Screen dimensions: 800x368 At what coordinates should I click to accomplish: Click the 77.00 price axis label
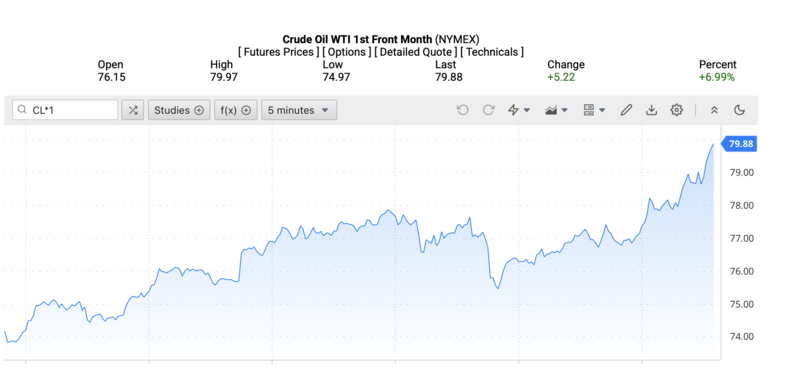point(741,238)
